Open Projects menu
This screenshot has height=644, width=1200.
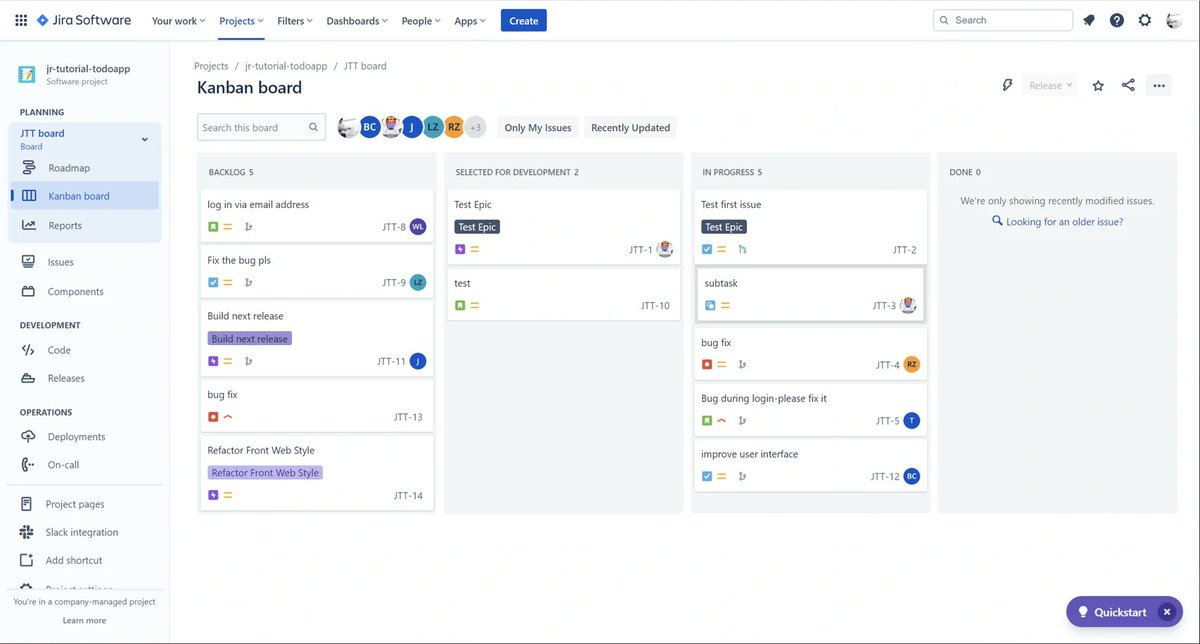[x=241, y=20]
